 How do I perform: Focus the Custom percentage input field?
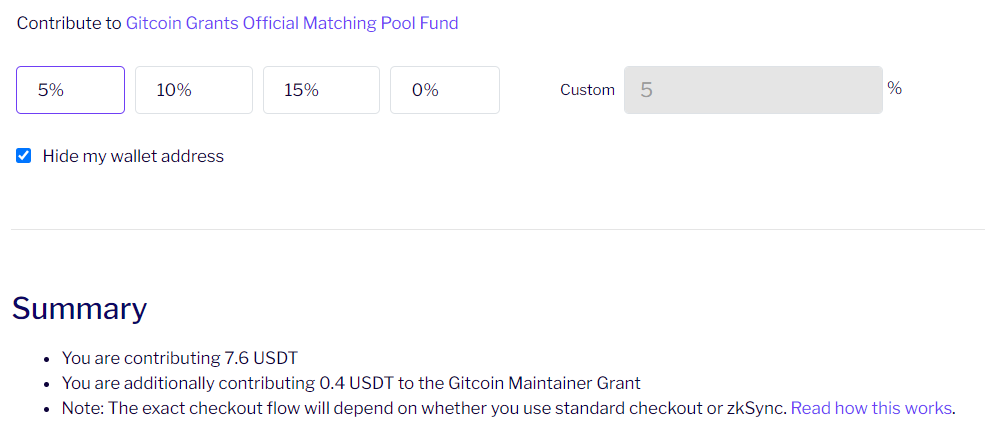752,90
